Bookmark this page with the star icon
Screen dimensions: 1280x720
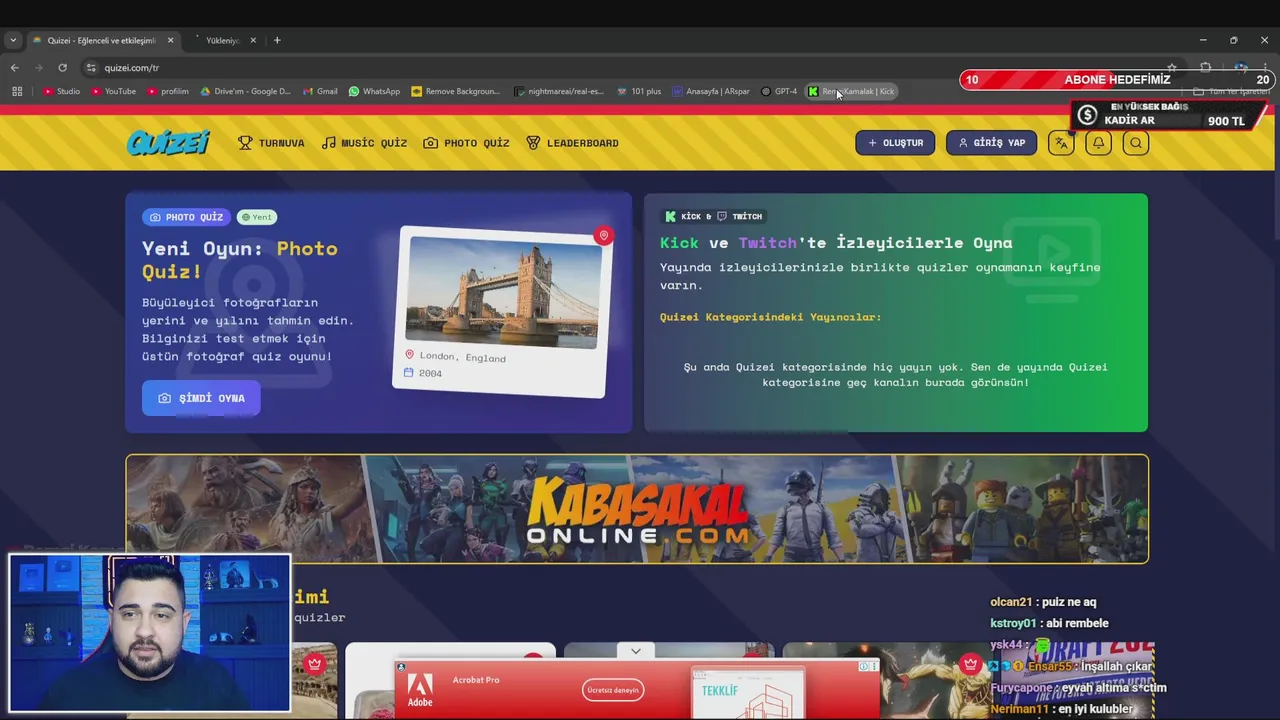pos(1172,68)
